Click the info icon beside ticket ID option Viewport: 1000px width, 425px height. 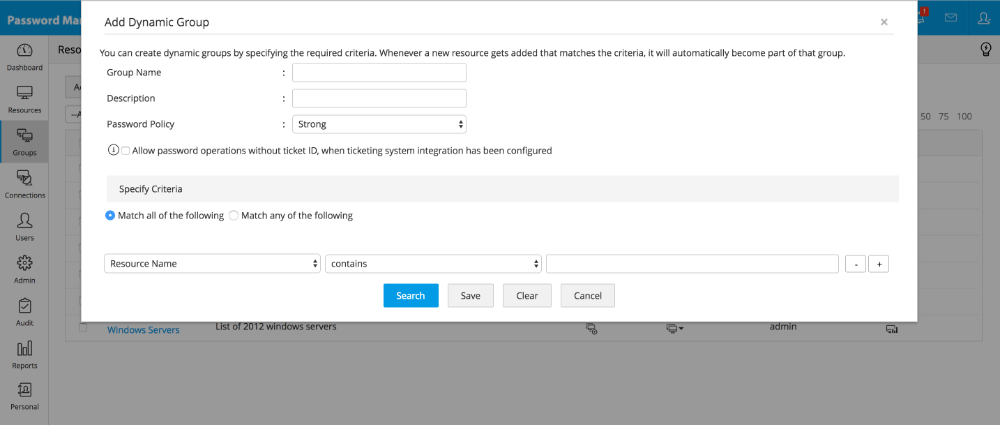(x=112, y=150)
